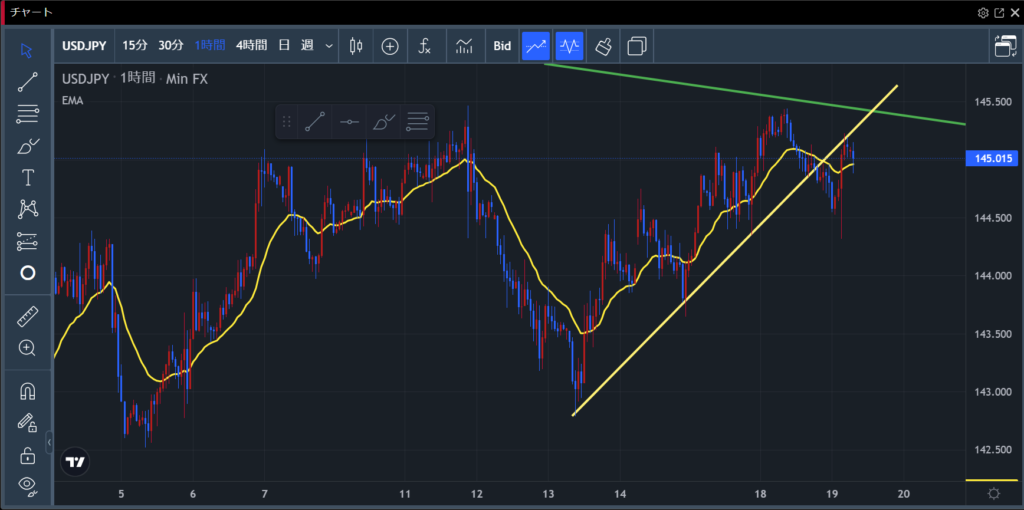This screenshot has width=1024, height=510.
Task: Select the brush drawing tool in sidebar
Action: point(27,146)
